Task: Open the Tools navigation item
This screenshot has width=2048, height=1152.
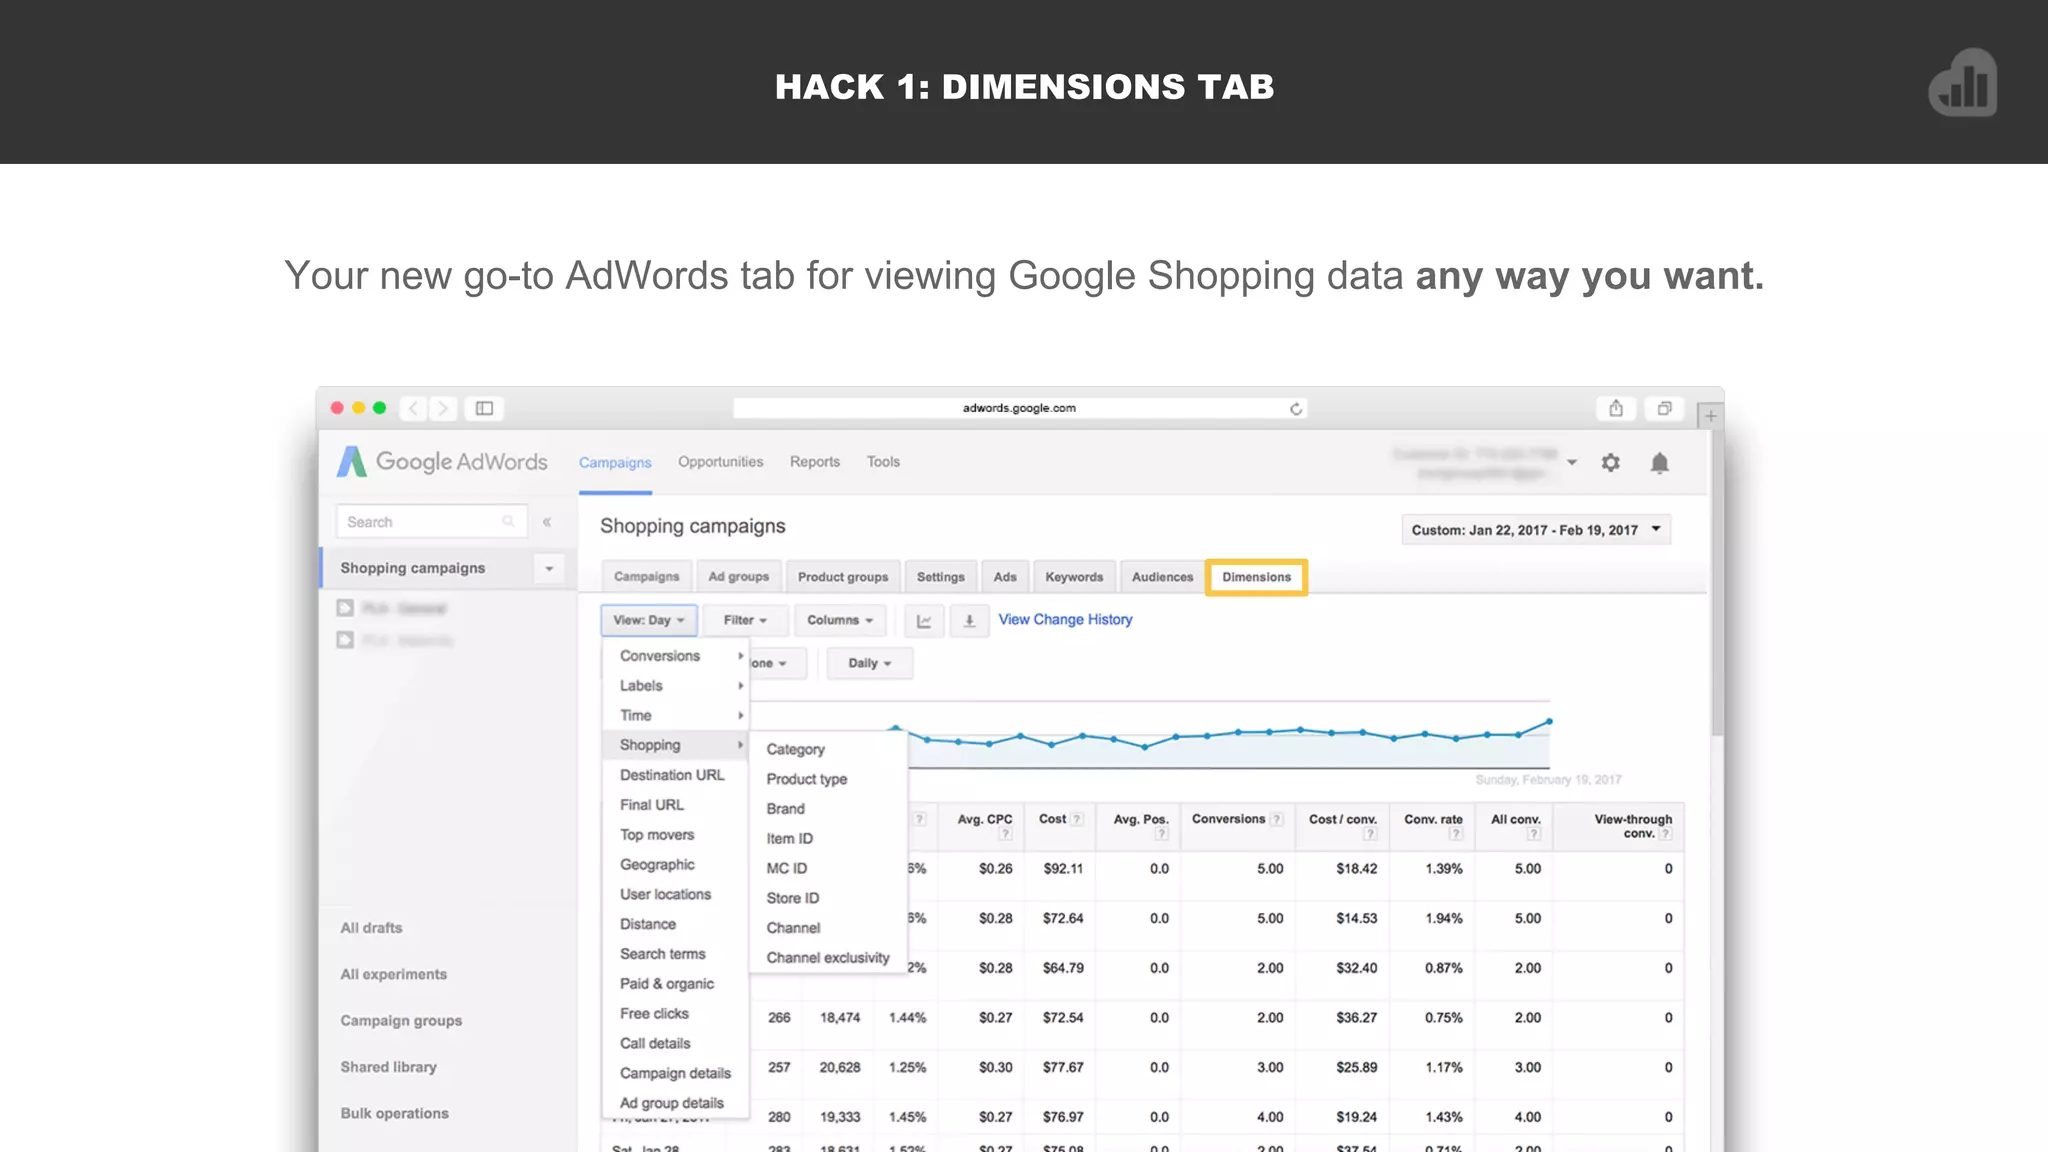Action: point(883,462)
